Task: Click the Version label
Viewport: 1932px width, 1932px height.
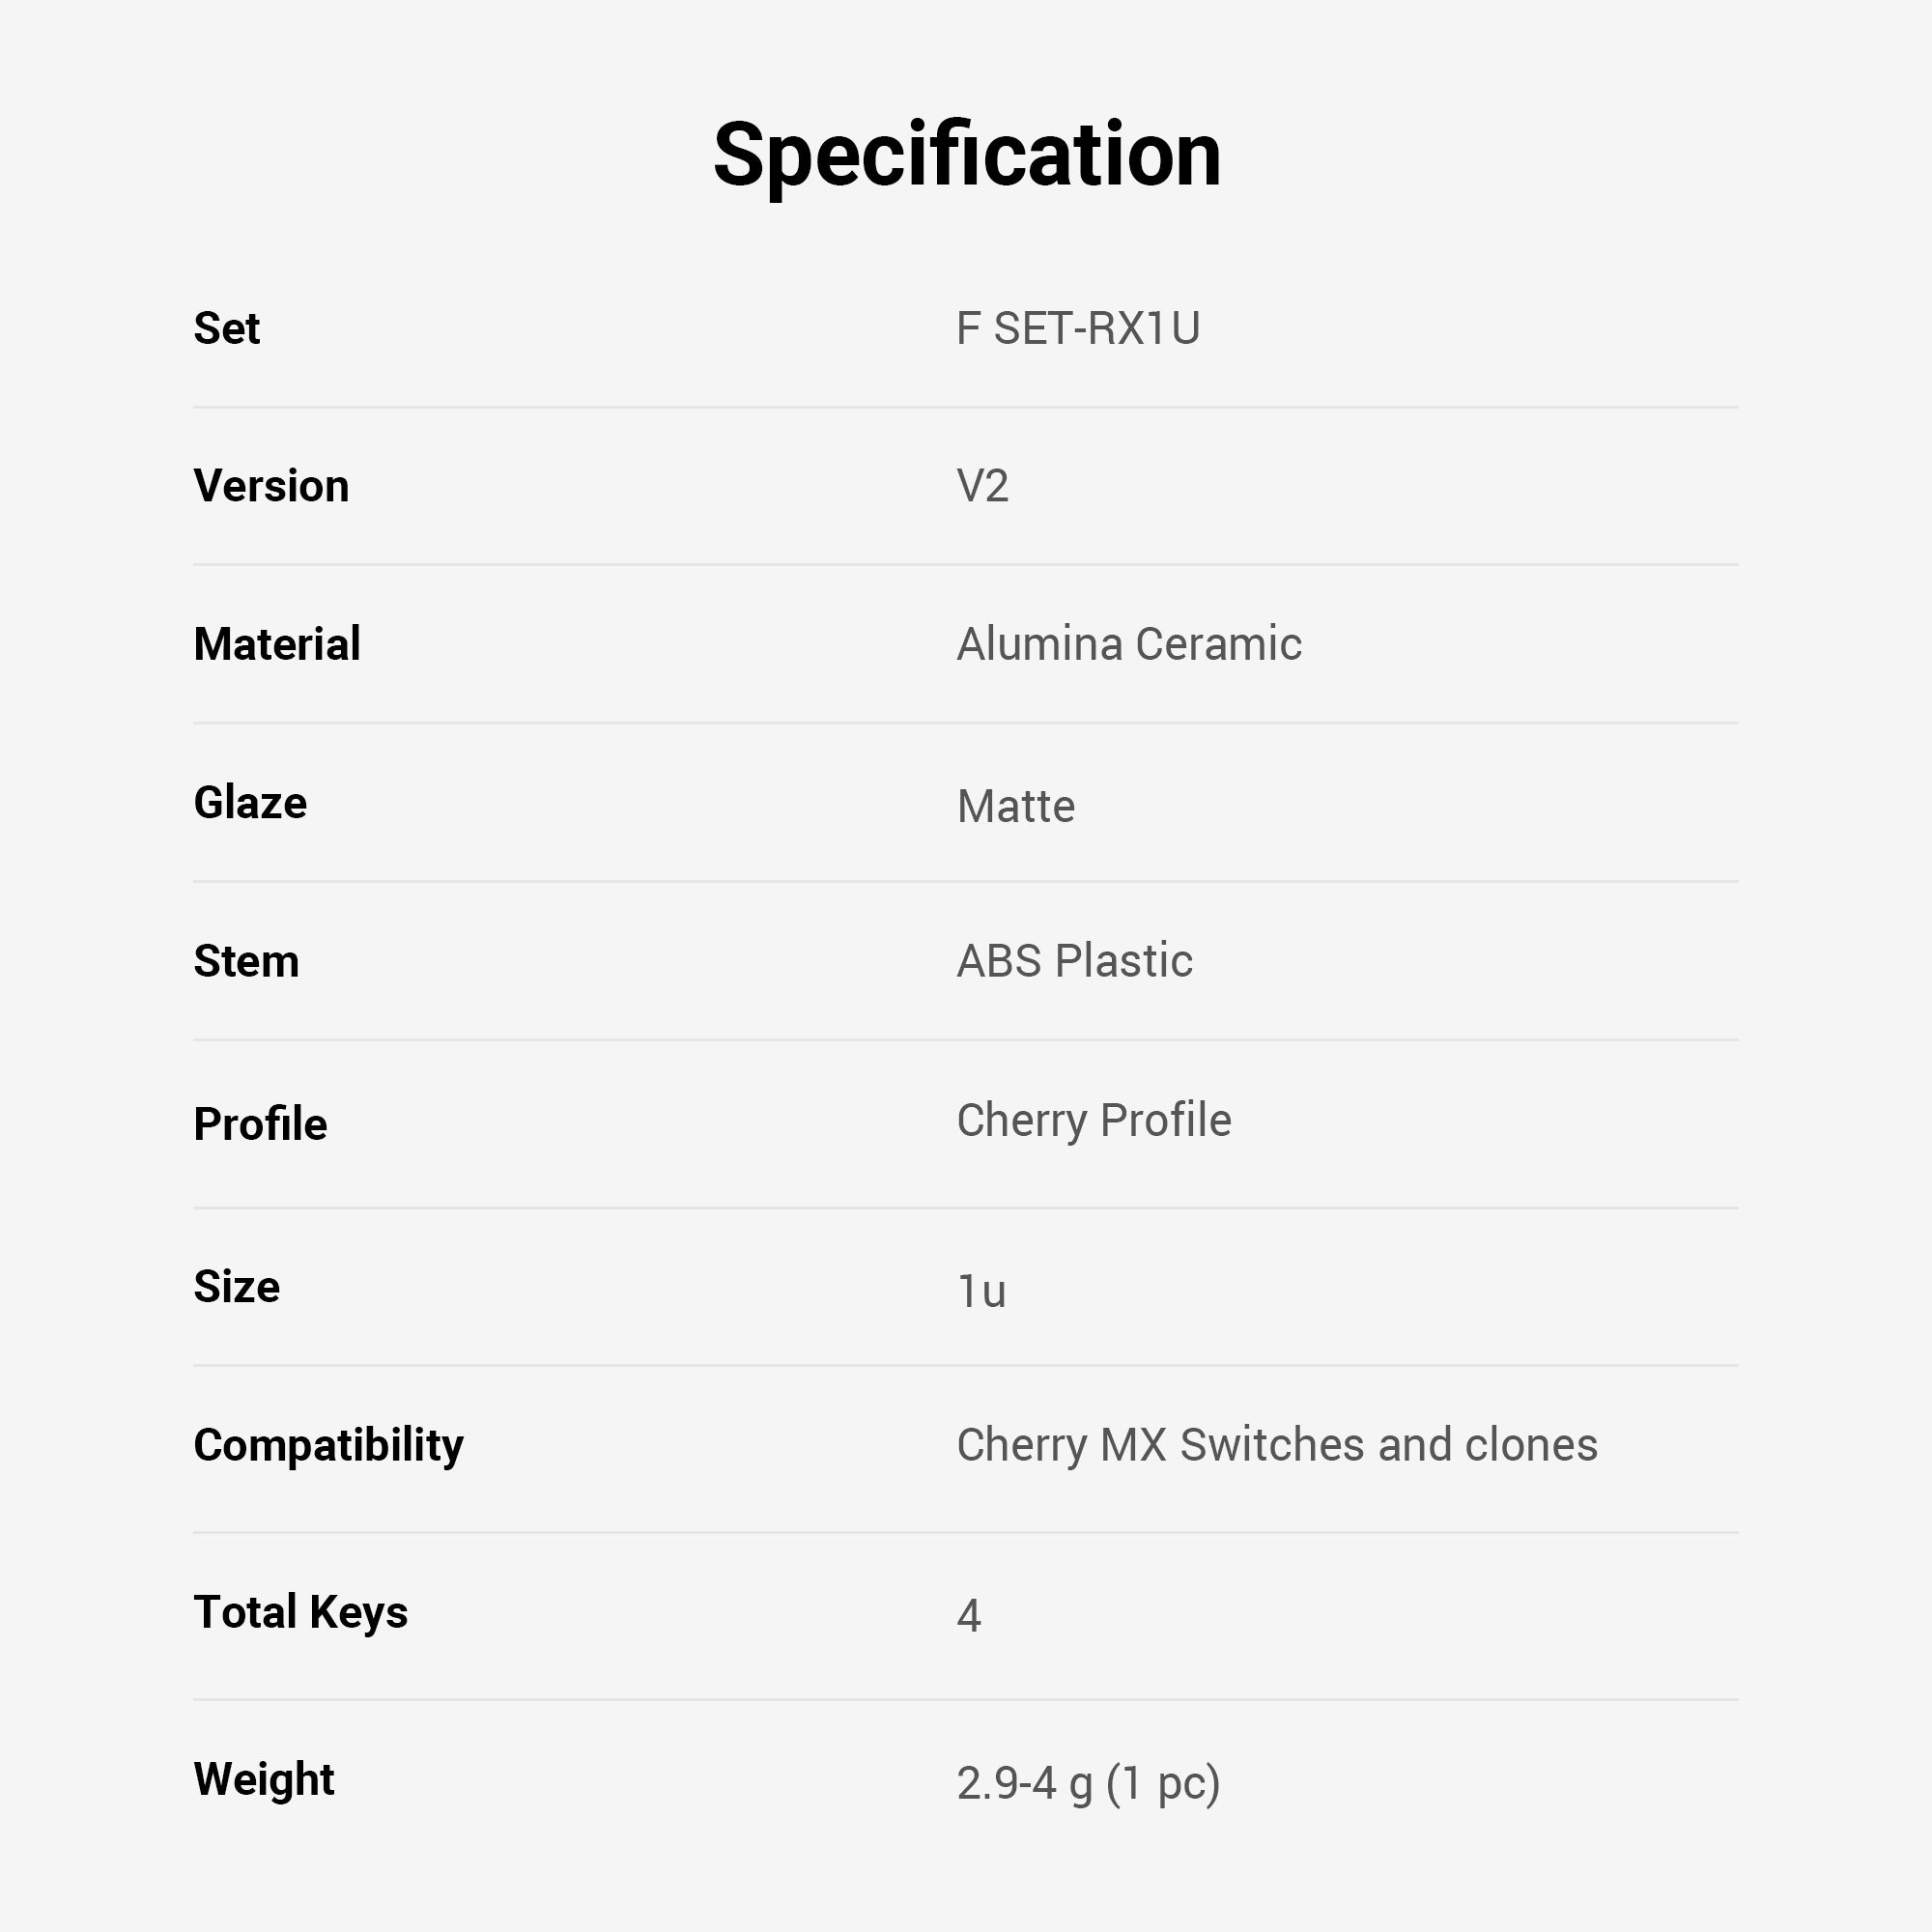Action: [x=271, y=486]
